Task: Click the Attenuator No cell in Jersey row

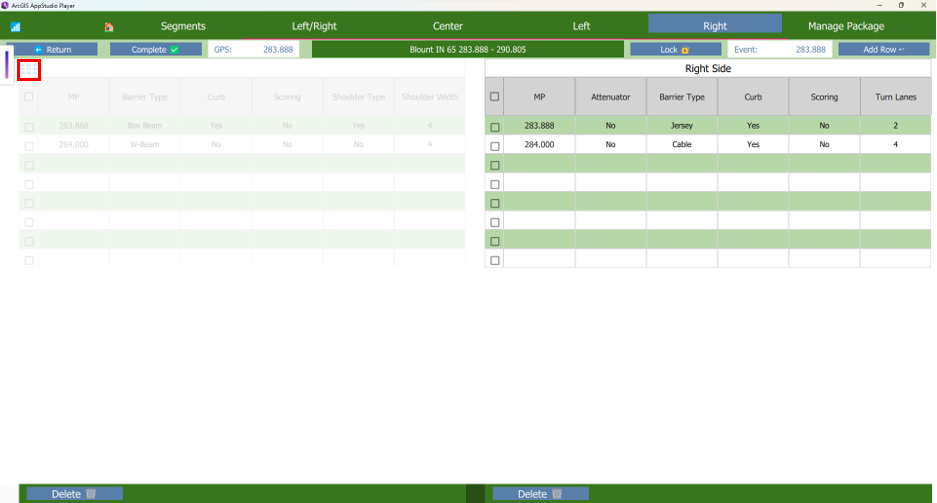Action: click(x=610, y=125)
